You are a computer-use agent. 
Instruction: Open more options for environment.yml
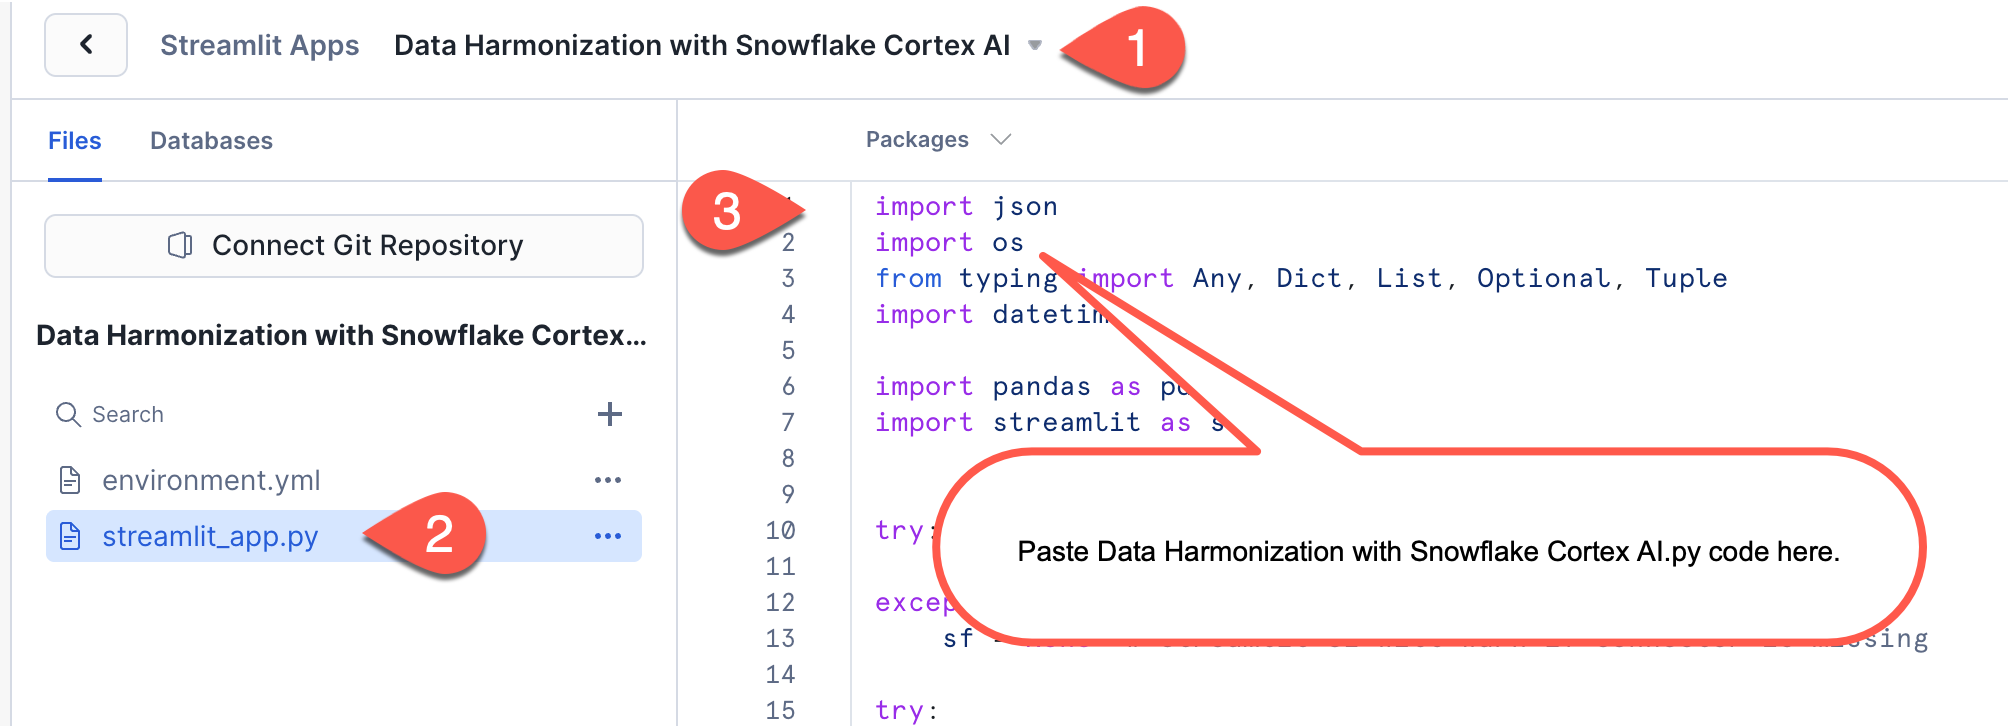[607, 480]
